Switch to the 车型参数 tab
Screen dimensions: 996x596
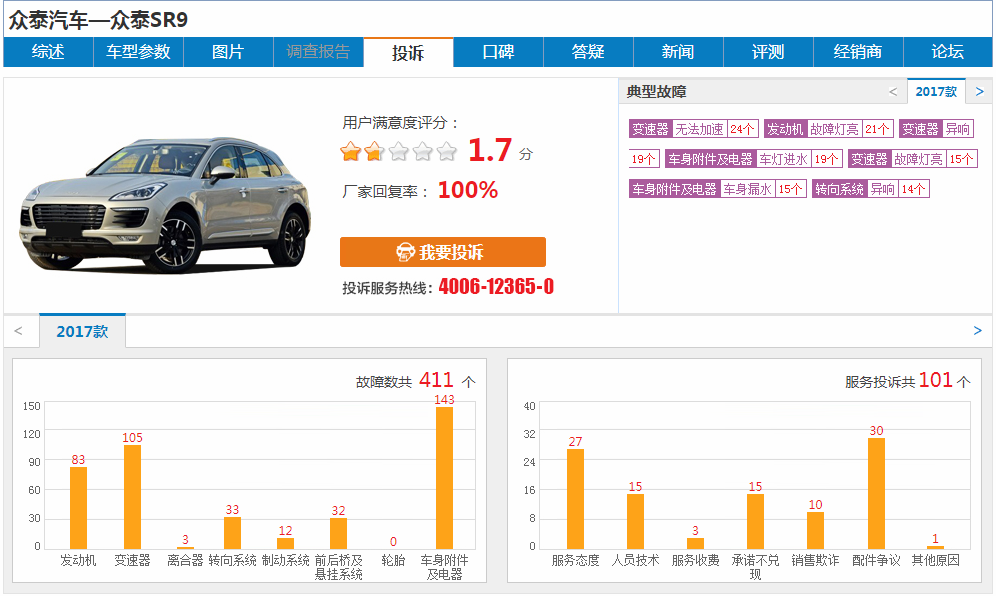coord(138,52)
